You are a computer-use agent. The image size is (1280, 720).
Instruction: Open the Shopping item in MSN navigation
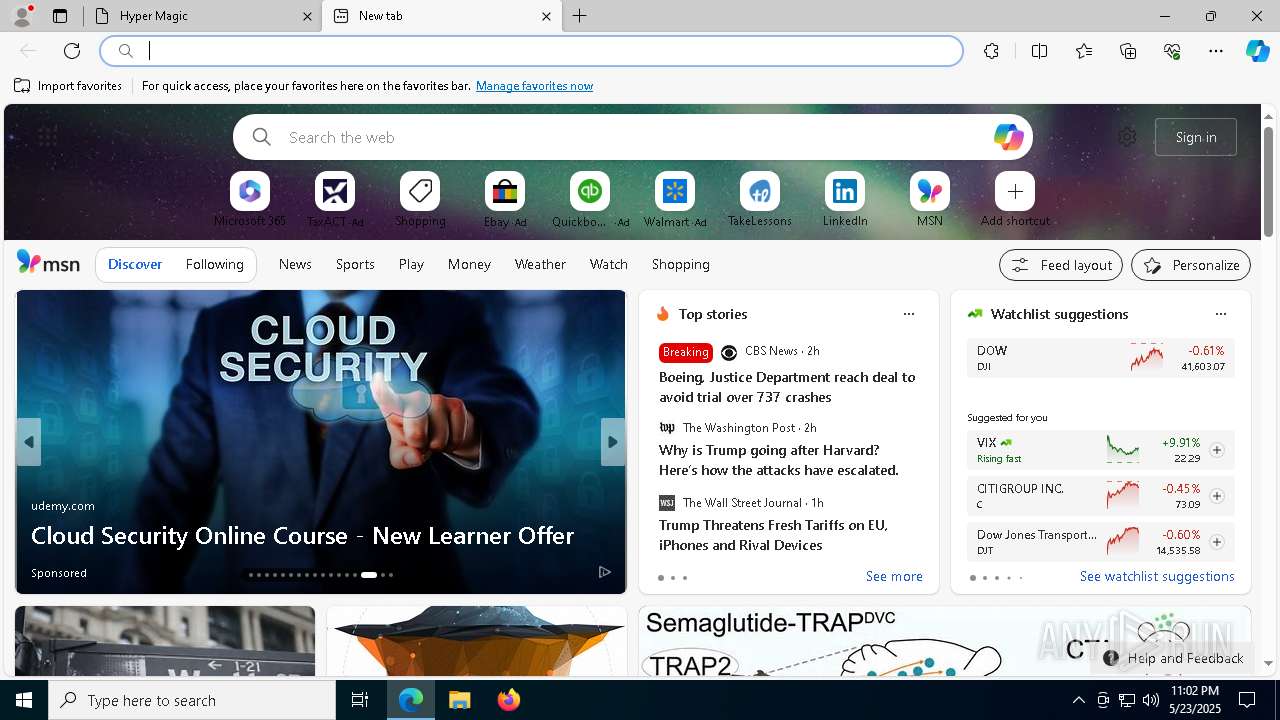681,264
